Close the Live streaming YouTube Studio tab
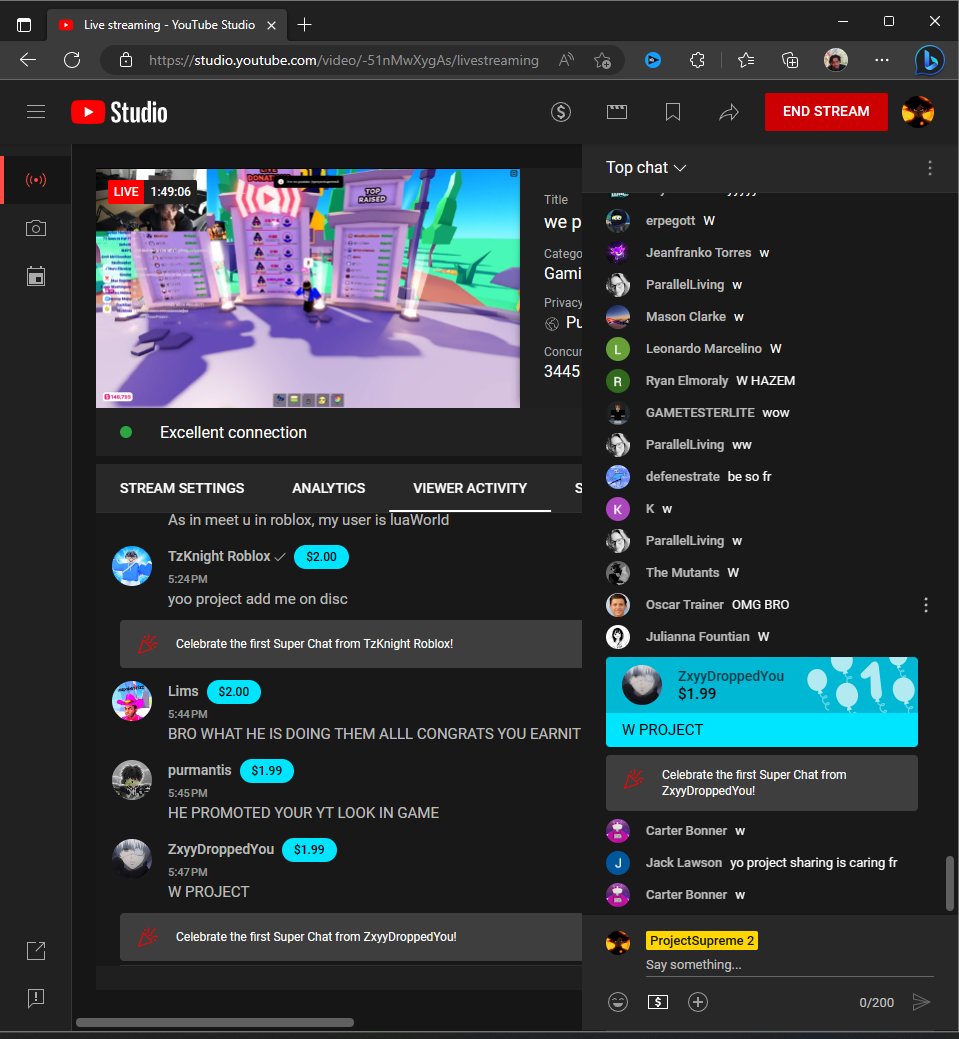Viewport: 959px width, 1039px height. coord(271,25)
